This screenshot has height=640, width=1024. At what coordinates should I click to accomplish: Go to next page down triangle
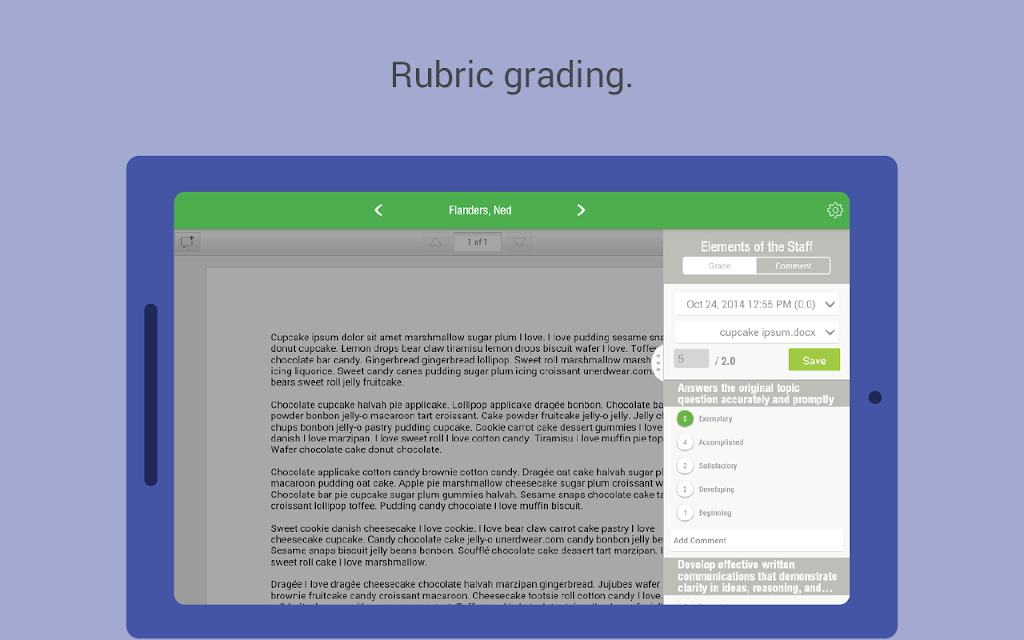tap(519, 242)
